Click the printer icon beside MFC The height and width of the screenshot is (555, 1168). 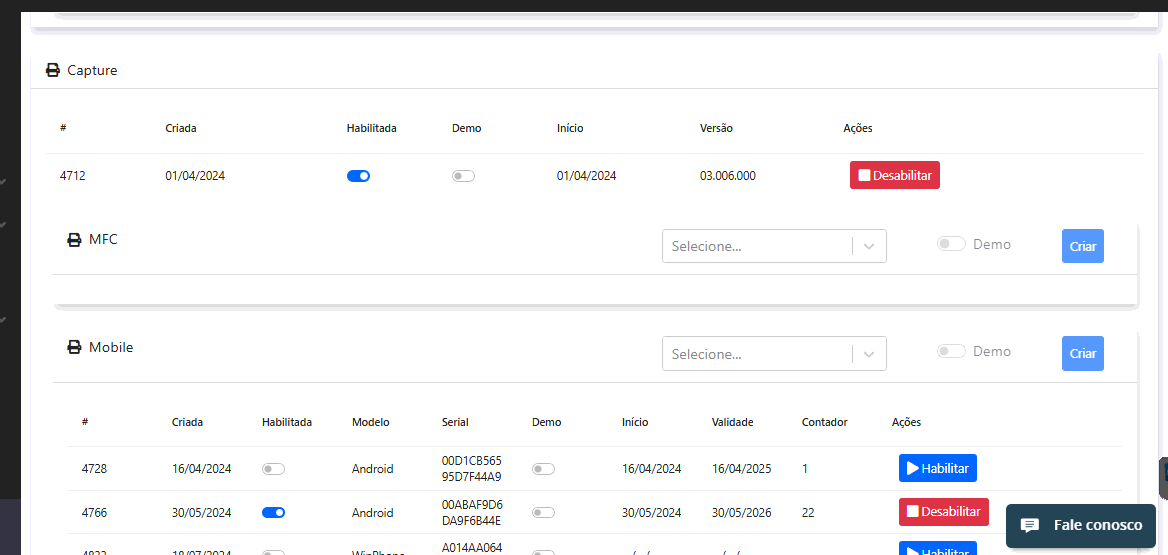[x=74, y=240]
